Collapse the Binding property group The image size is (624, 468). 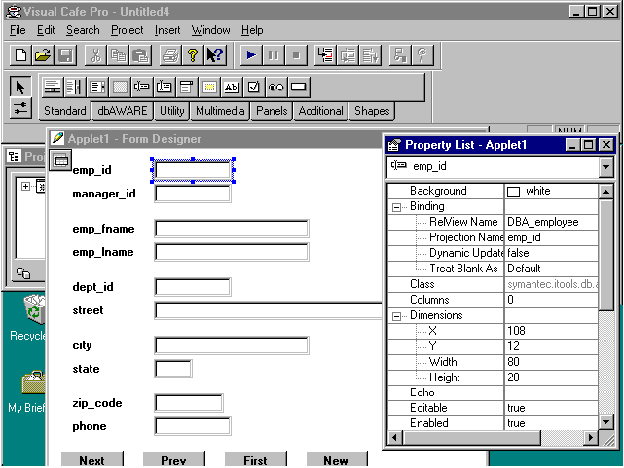pos(396,207)
